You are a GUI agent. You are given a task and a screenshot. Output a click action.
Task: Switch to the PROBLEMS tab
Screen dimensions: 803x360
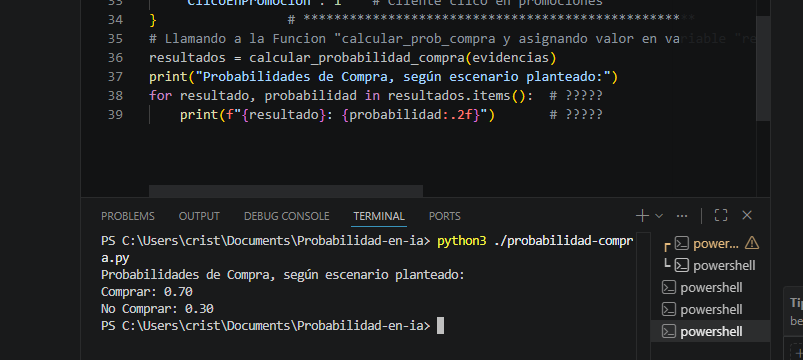click(x=128, y=216)
